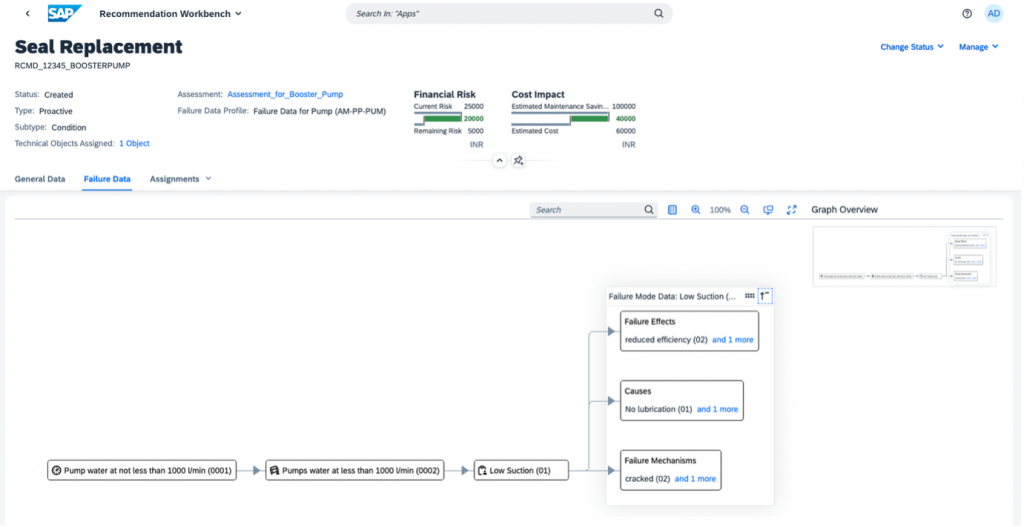Pin the header with the pin icon

click(x=518, y=160)
